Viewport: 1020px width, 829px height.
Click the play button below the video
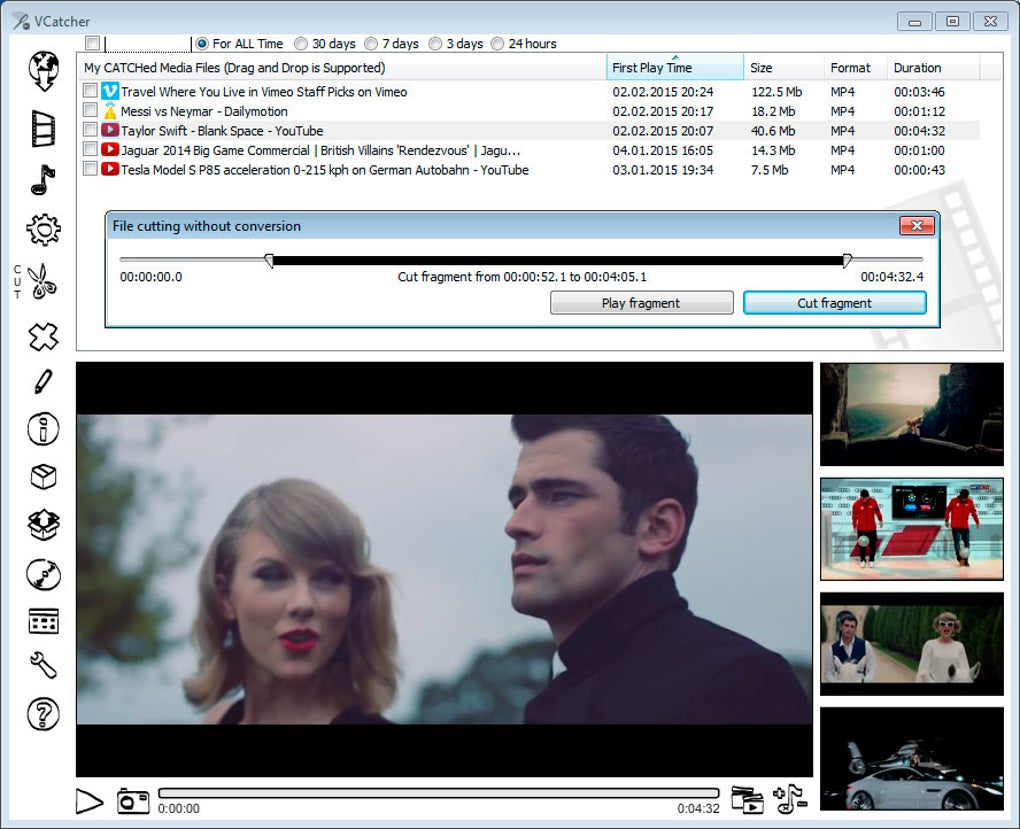click(89, 801)
